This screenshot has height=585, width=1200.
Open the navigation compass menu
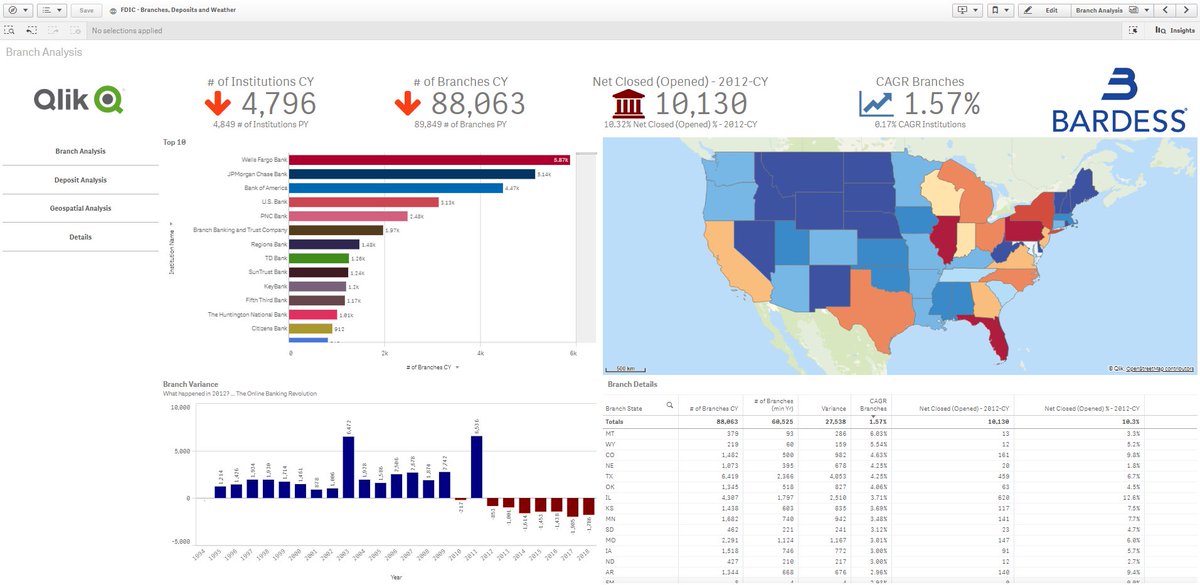18,9
